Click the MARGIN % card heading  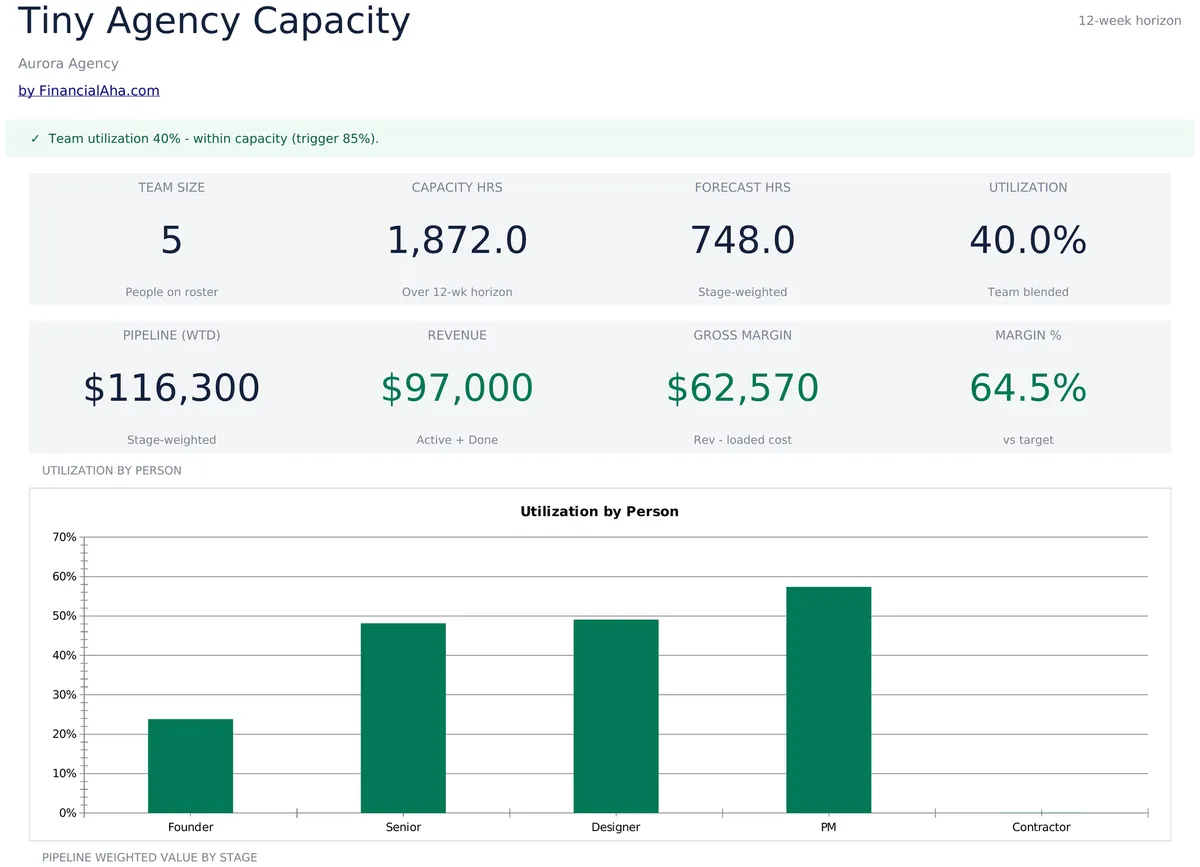[x=1028, y=335]
